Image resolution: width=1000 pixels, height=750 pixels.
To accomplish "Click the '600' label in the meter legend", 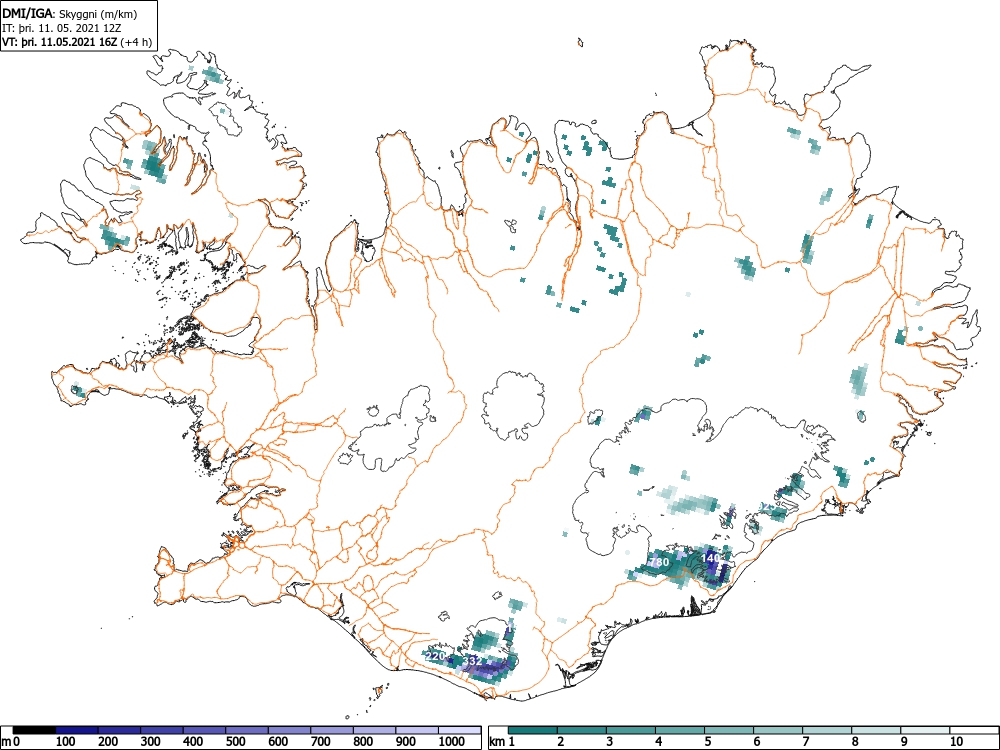I will tap(279, 742).
